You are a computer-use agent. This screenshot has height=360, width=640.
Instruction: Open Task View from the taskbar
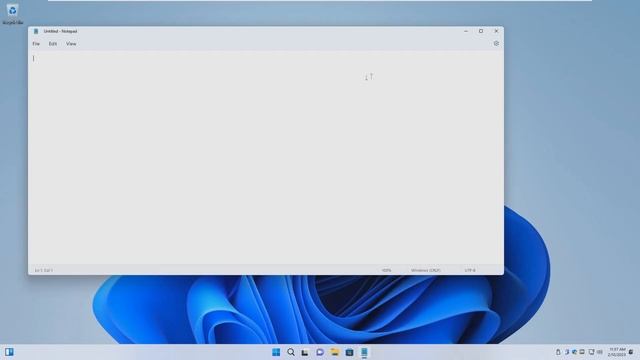pyautogui.click(x=305, y=352)
